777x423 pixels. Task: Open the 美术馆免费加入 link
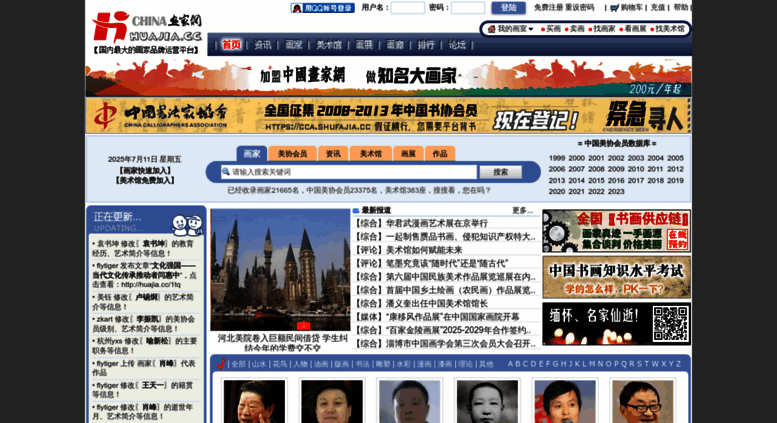(x=145, y=180)
